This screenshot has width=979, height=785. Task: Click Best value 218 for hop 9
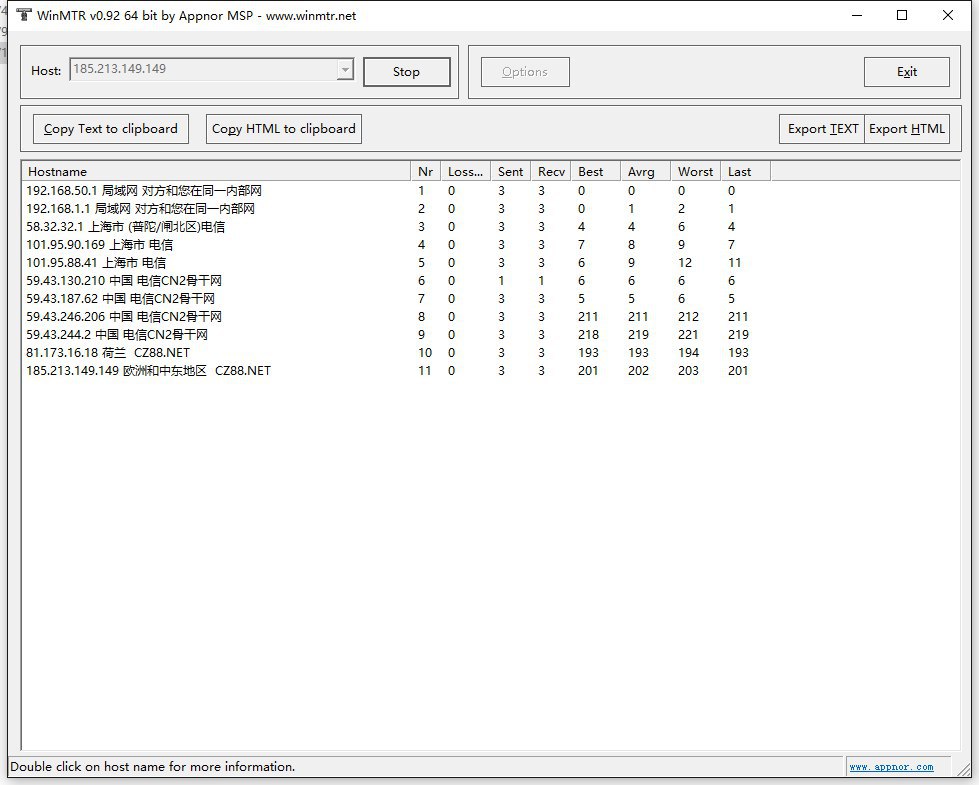click(x=588, y=335)
